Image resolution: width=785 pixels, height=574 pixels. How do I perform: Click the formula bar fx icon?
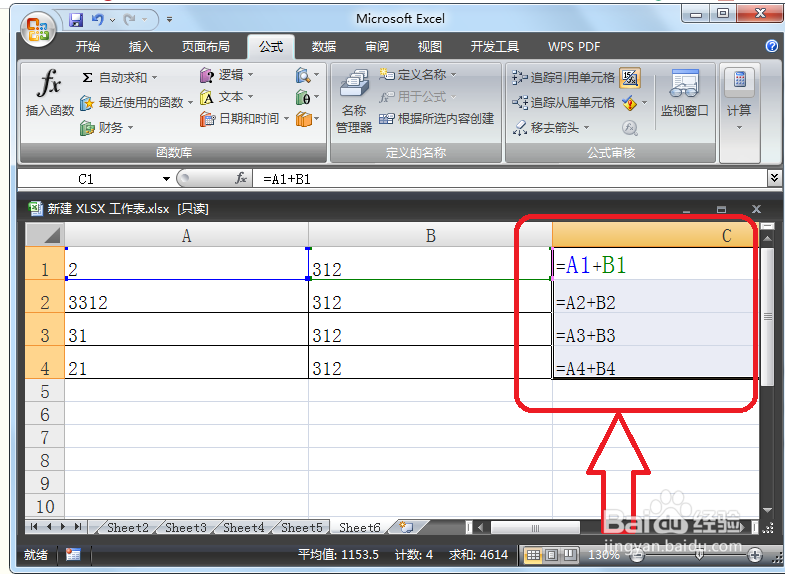click(x=241, y=179)
